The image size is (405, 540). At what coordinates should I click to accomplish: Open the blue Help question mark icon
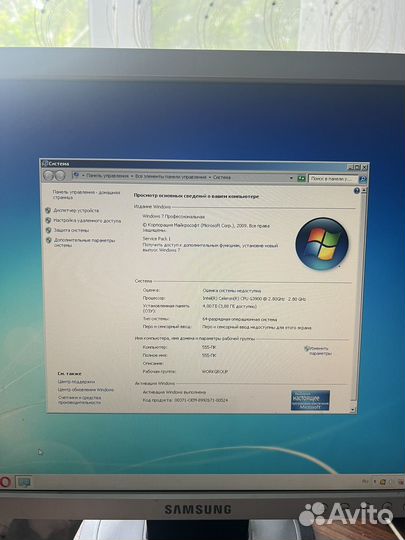357,191
